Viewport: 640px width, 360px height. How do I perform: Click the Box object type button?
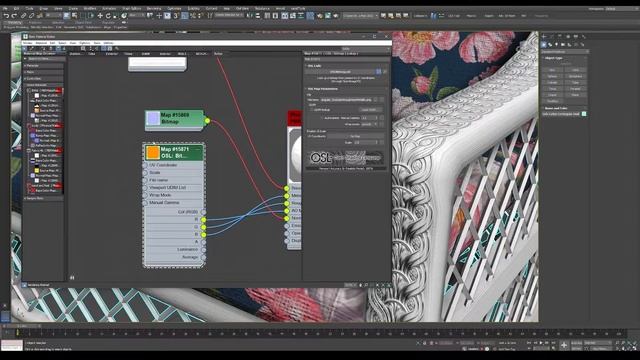pyautogui.click(x=553, y=70)
